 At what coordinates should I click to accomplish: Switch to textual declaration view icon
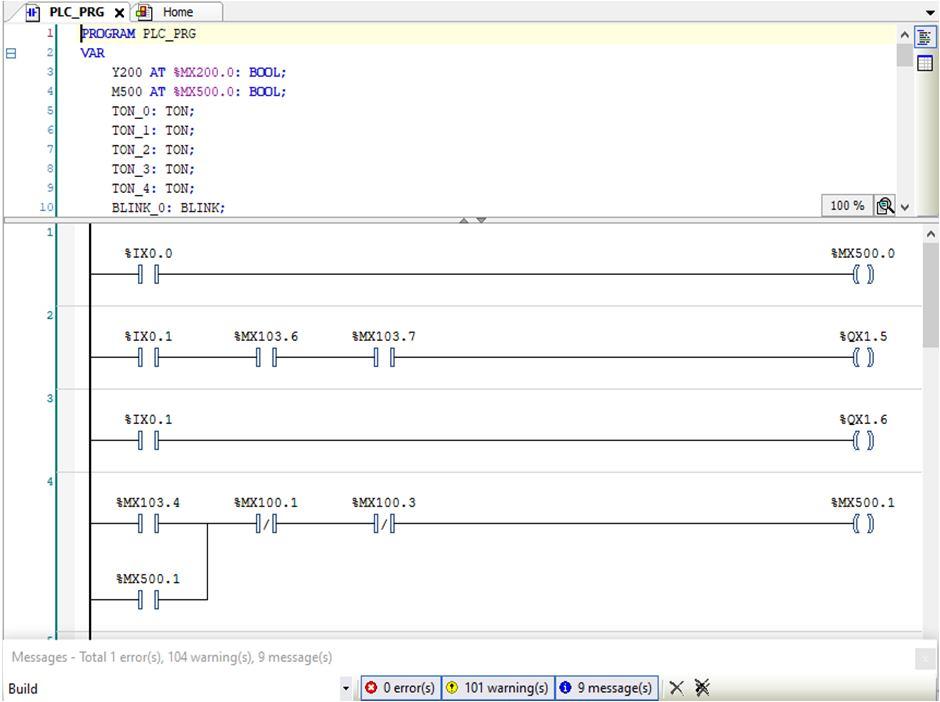point(924,37)
